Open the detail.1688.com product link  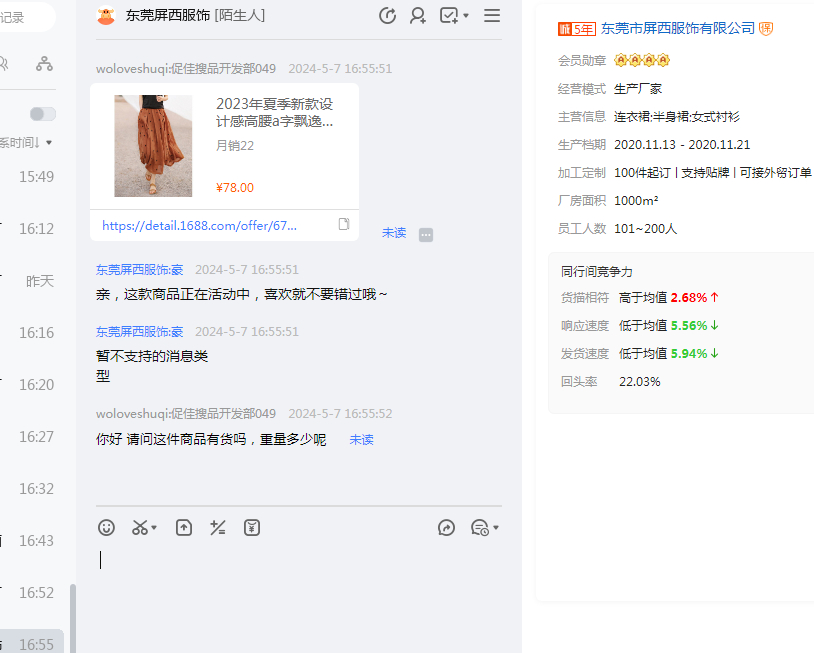click(199, 226)
